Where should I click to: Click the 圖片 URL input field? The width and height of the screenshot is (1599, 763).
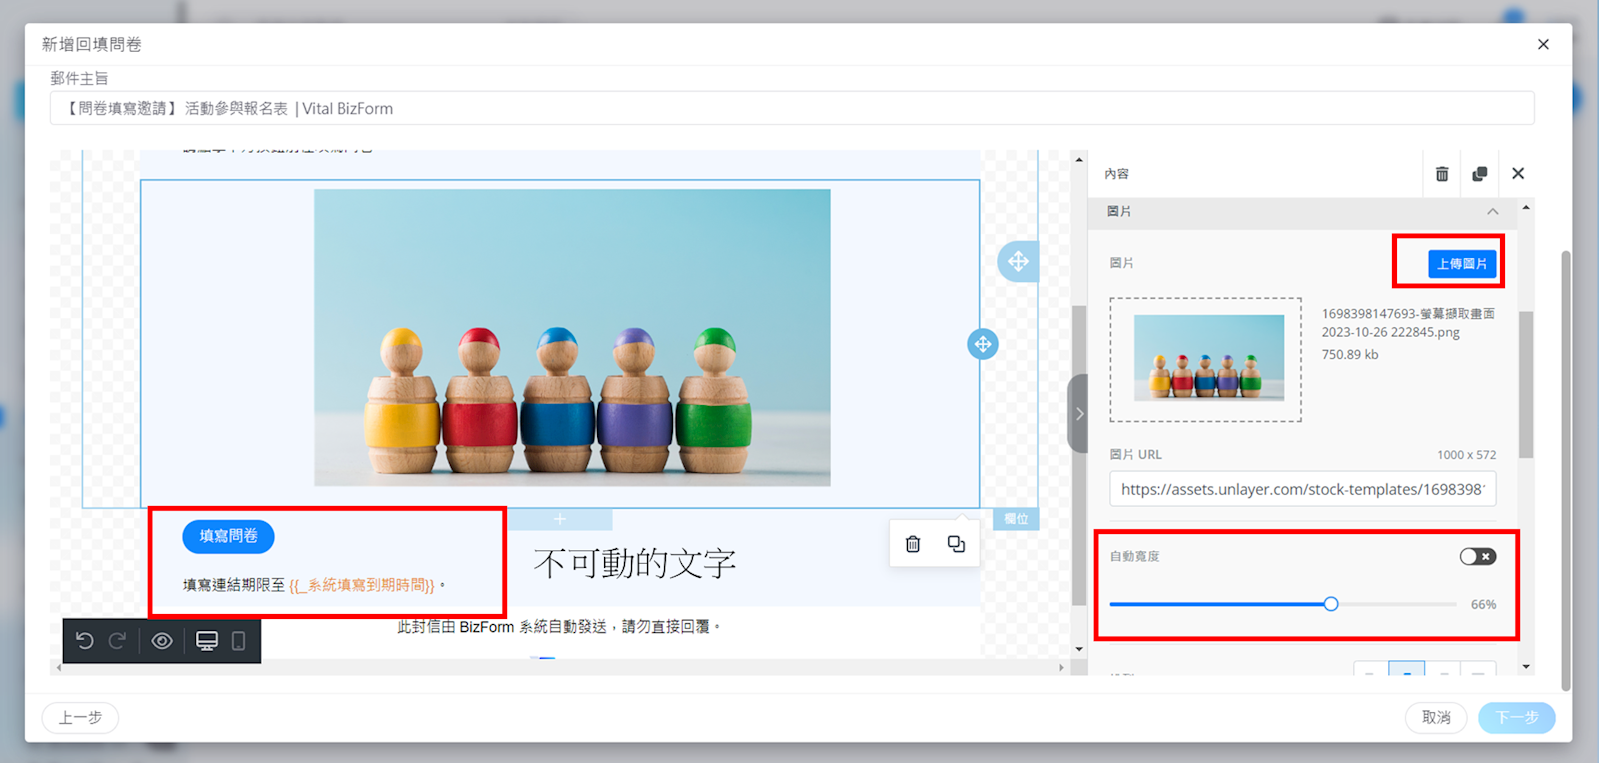point(1302,489)
